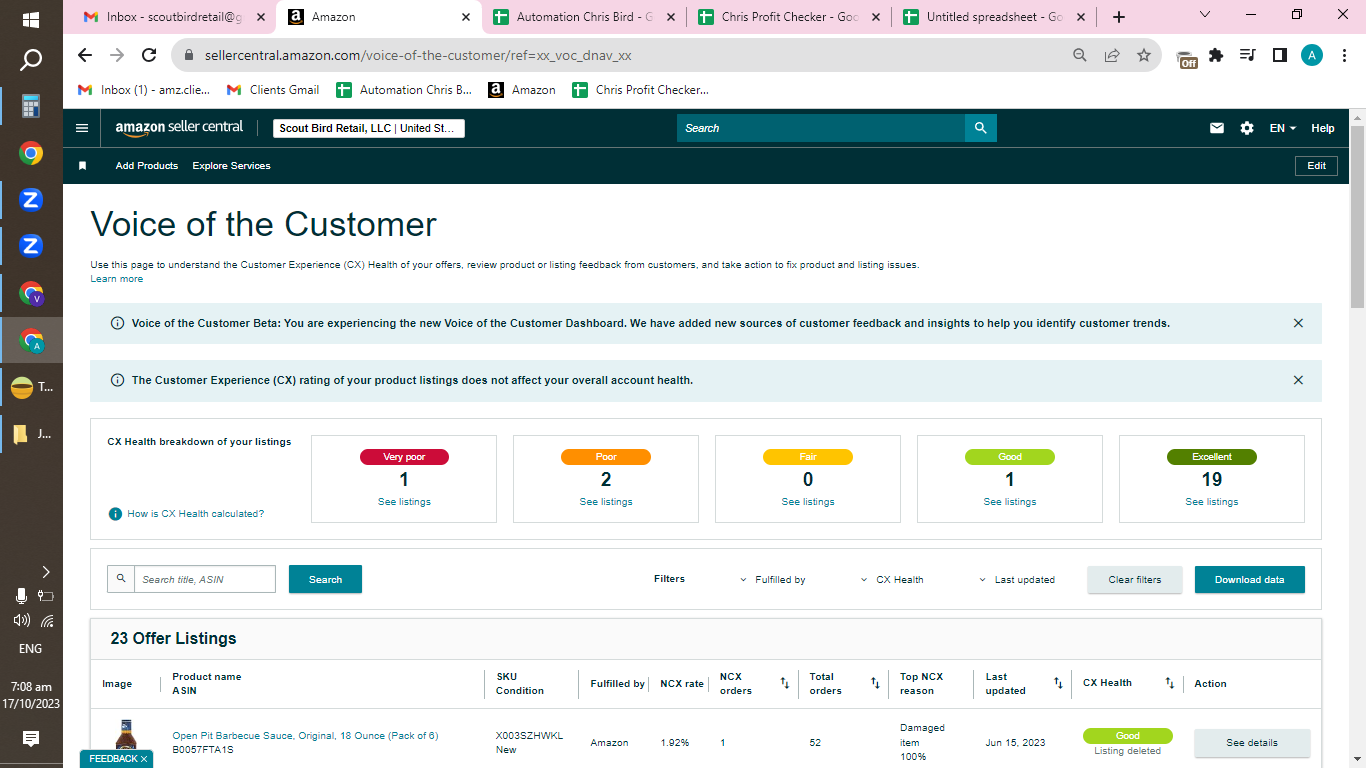This screenshot has height=768, width=1366.
Task: Open the Clients Gmail bookmark
Action: [x=273, y=90]
